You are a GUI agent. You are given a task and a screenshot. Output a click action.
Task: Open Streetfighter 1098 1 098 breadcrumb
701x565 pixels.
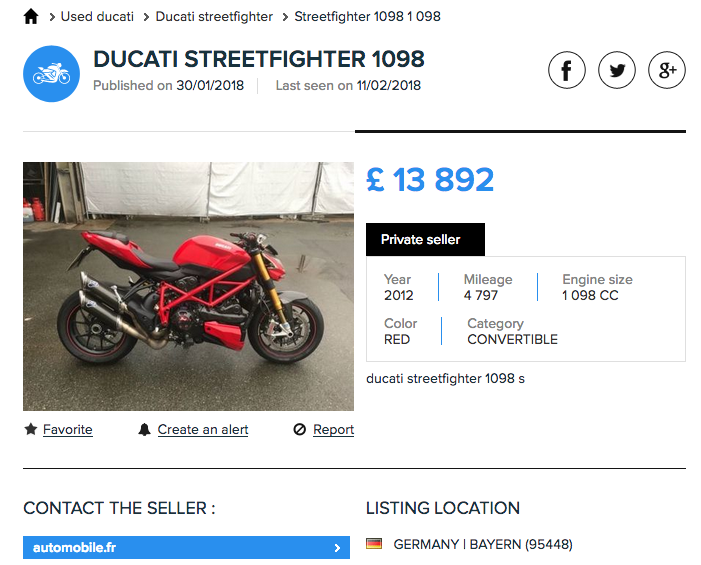pos(367,17)
